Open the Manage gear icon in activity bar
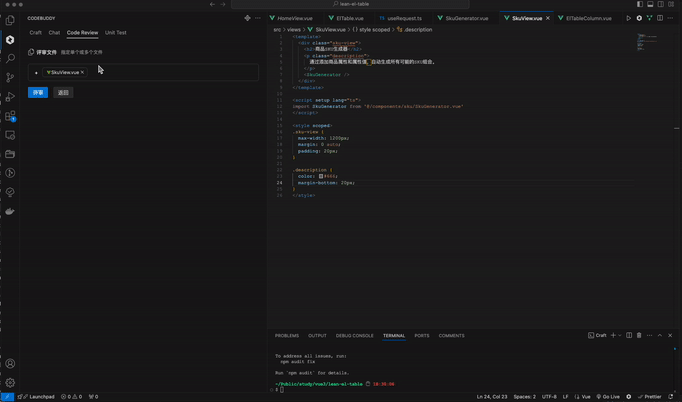 click(10, 382)
